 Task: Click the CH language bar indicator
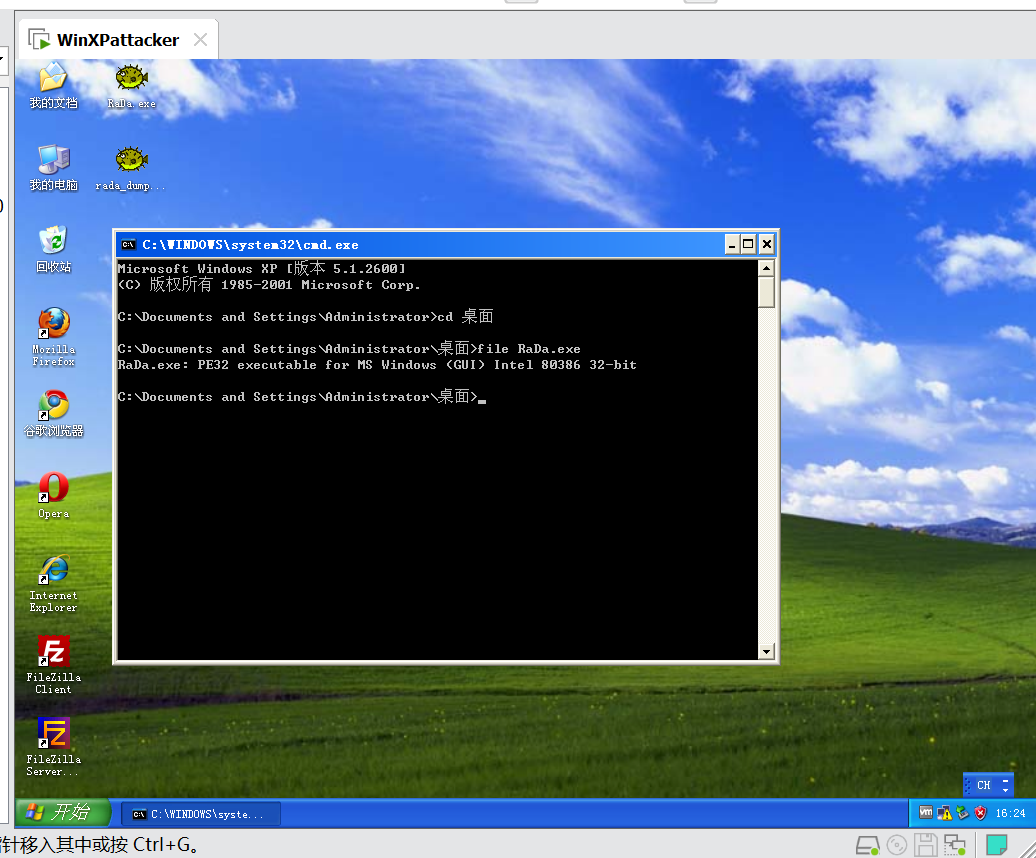tap(983, 785)
